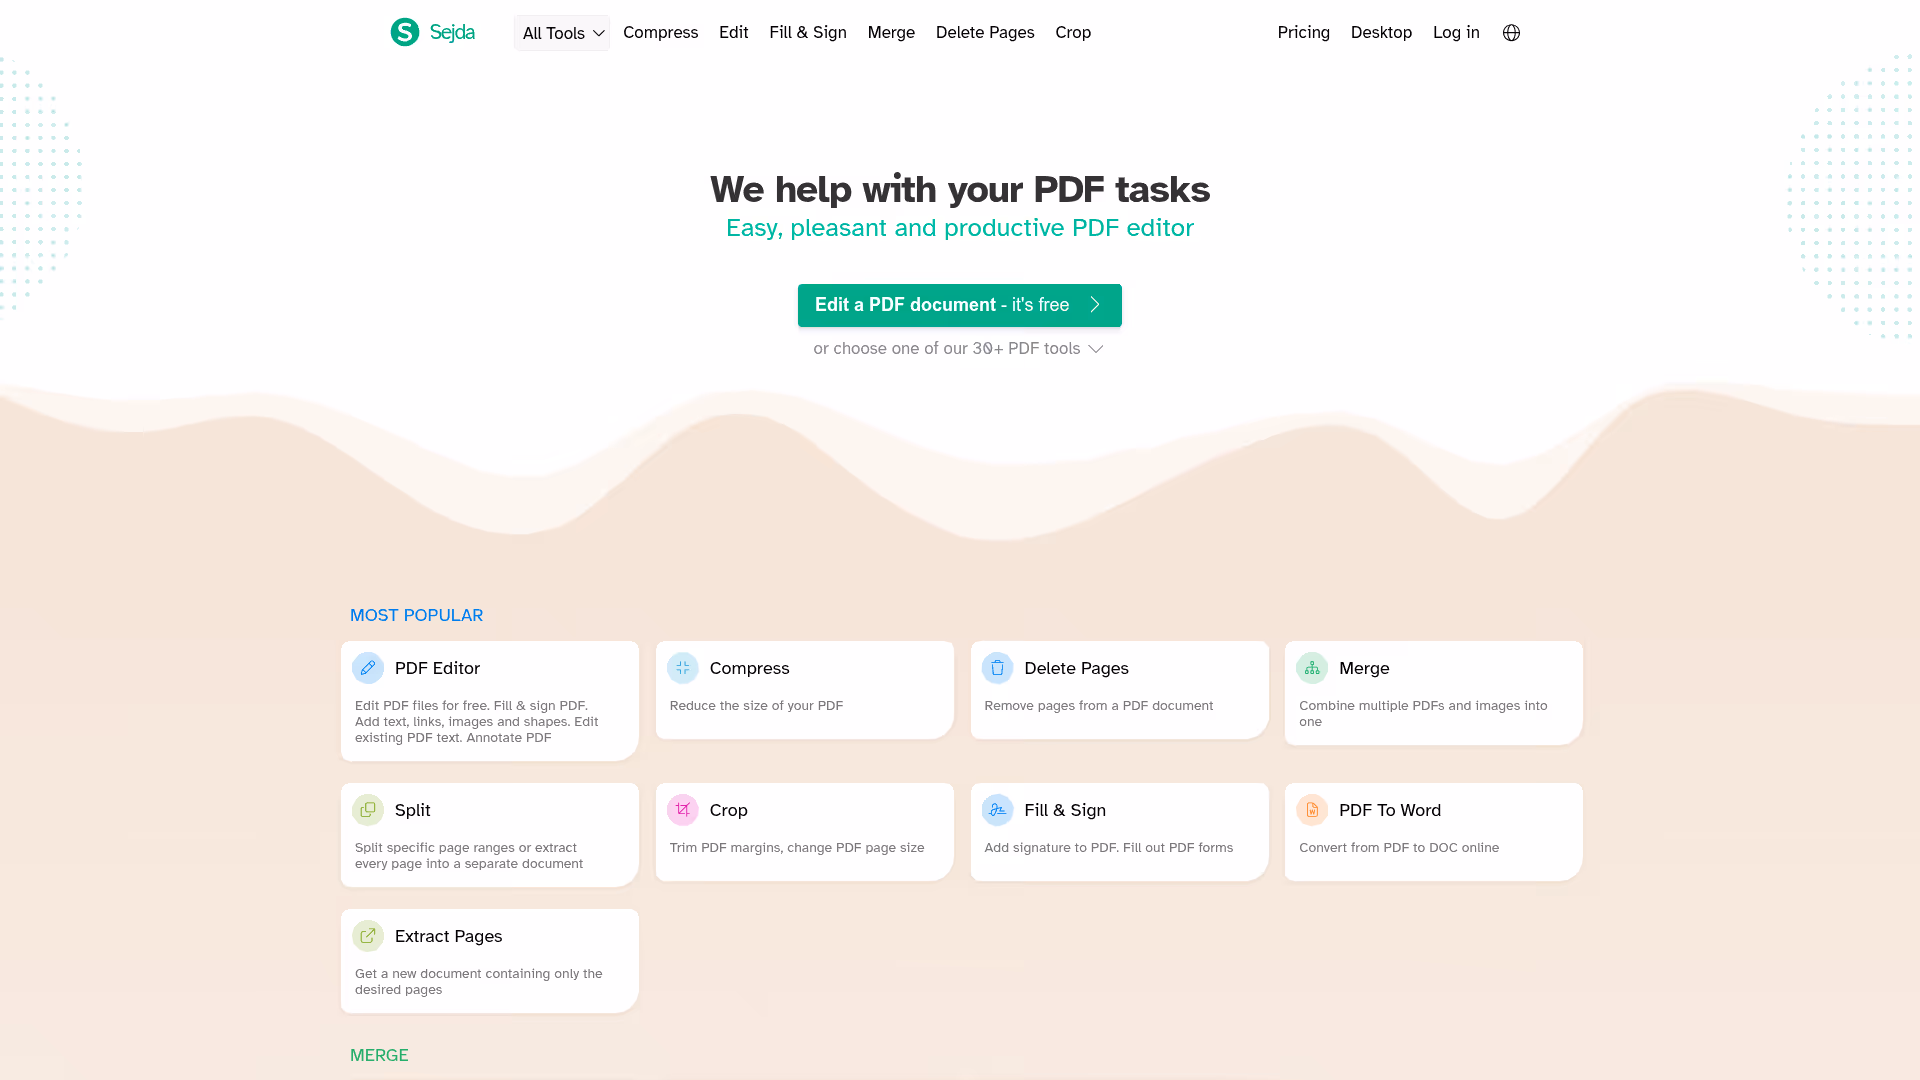The height and width of the screenshot is (1080, 1920).
Task: Select the Split tool icon
Action: (368, 810)
